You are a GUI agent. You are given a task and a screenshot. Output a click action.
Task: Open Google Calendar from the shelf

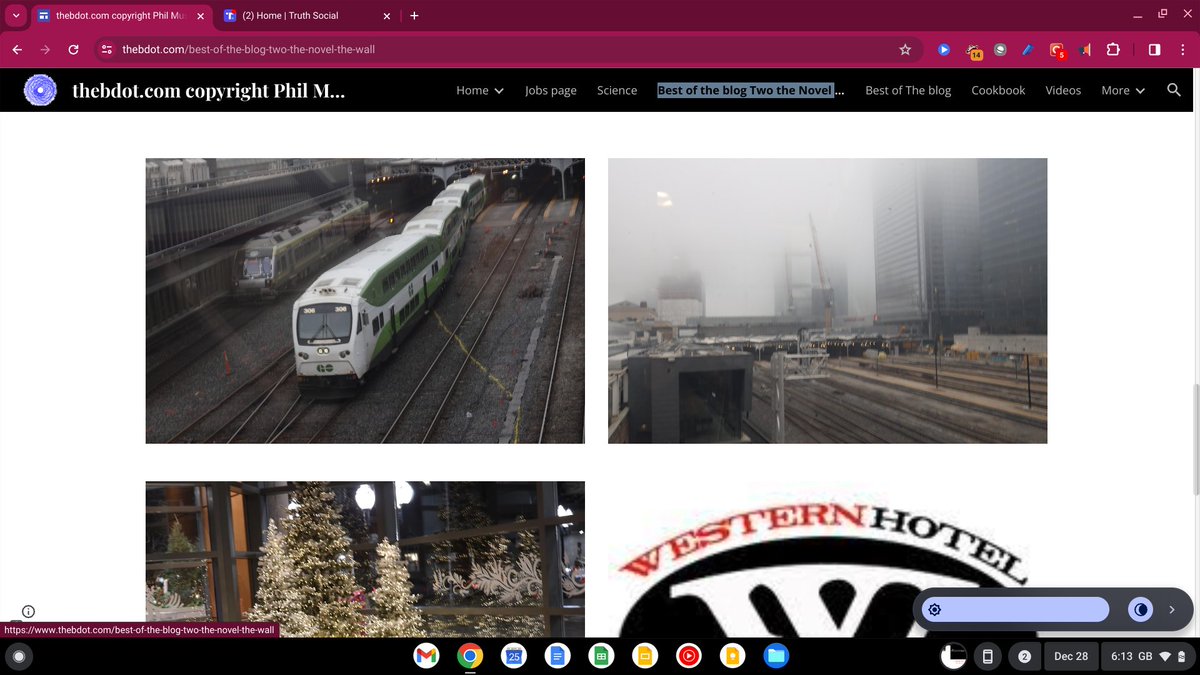point(514,656)
